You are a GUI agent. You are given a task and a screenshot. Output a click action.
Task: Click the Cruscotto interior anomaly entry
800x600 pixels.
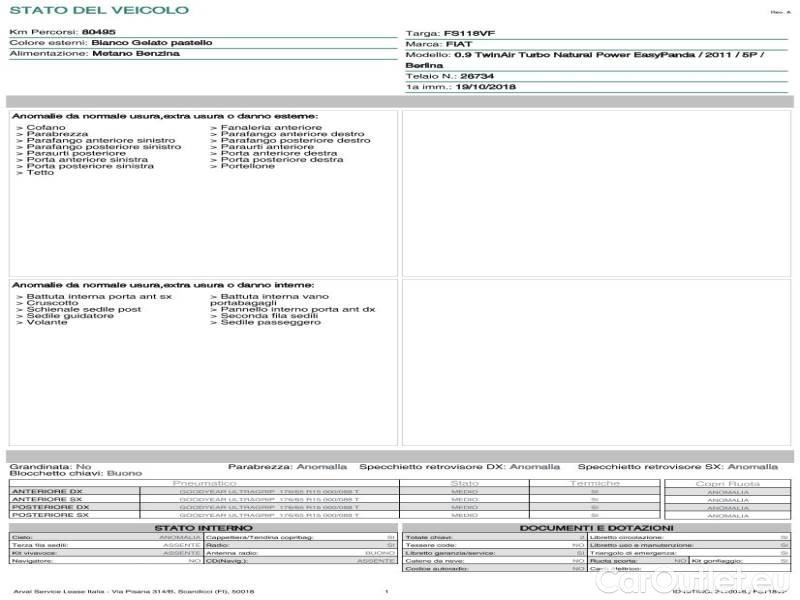[50, 303]
